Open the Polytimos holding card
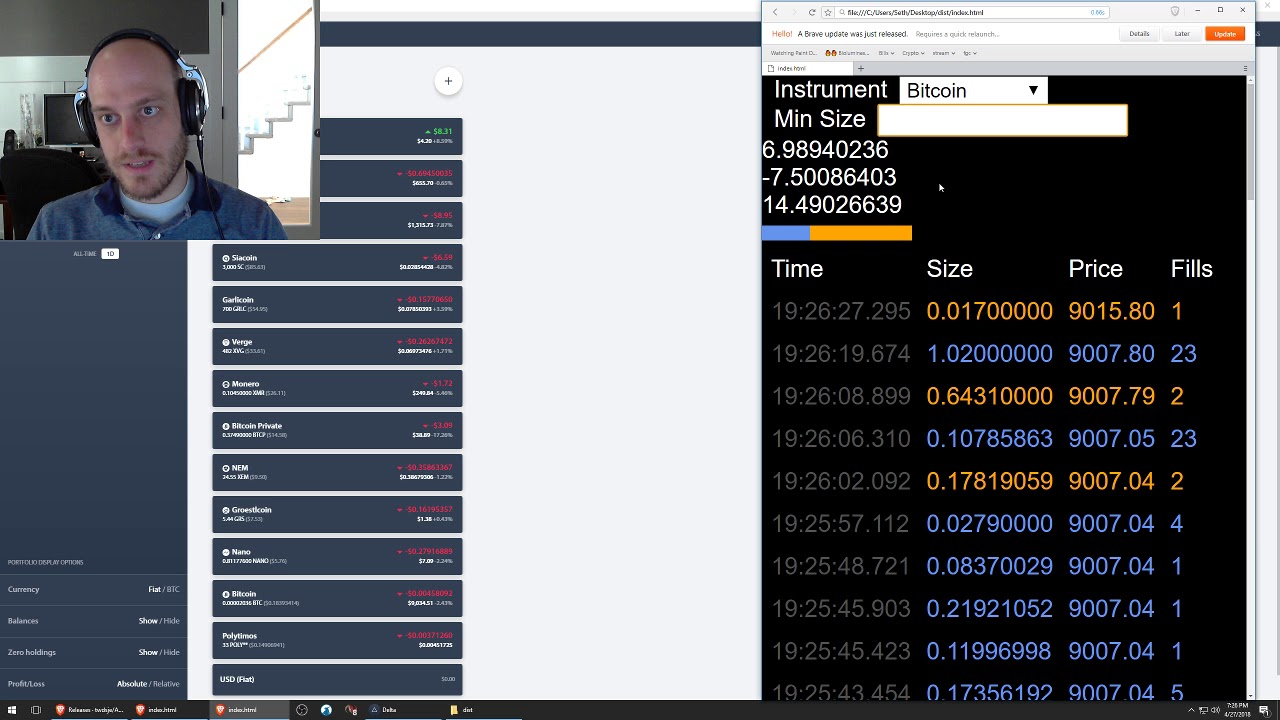 [x=337, y=640]
